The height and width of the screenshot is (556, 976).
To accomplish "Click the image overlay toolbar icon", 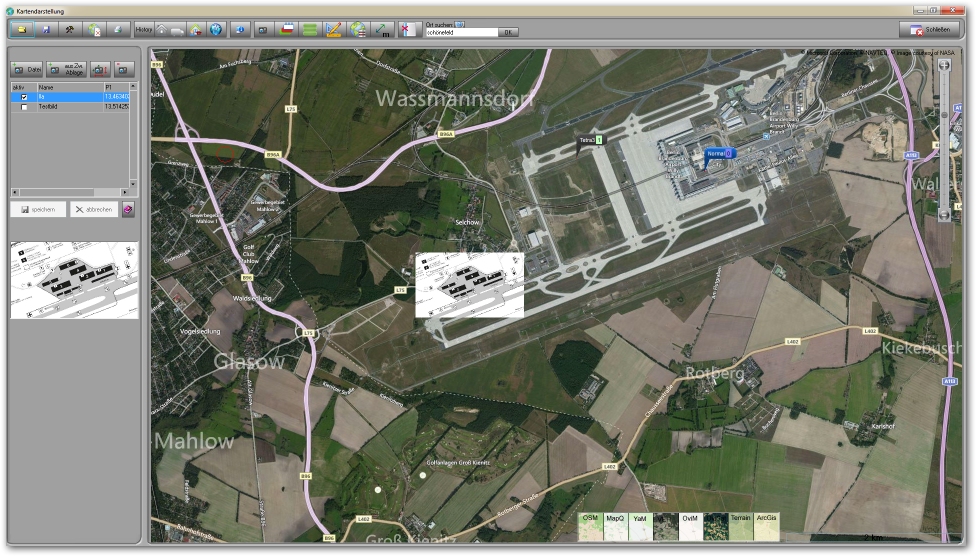I will (263, 29).
